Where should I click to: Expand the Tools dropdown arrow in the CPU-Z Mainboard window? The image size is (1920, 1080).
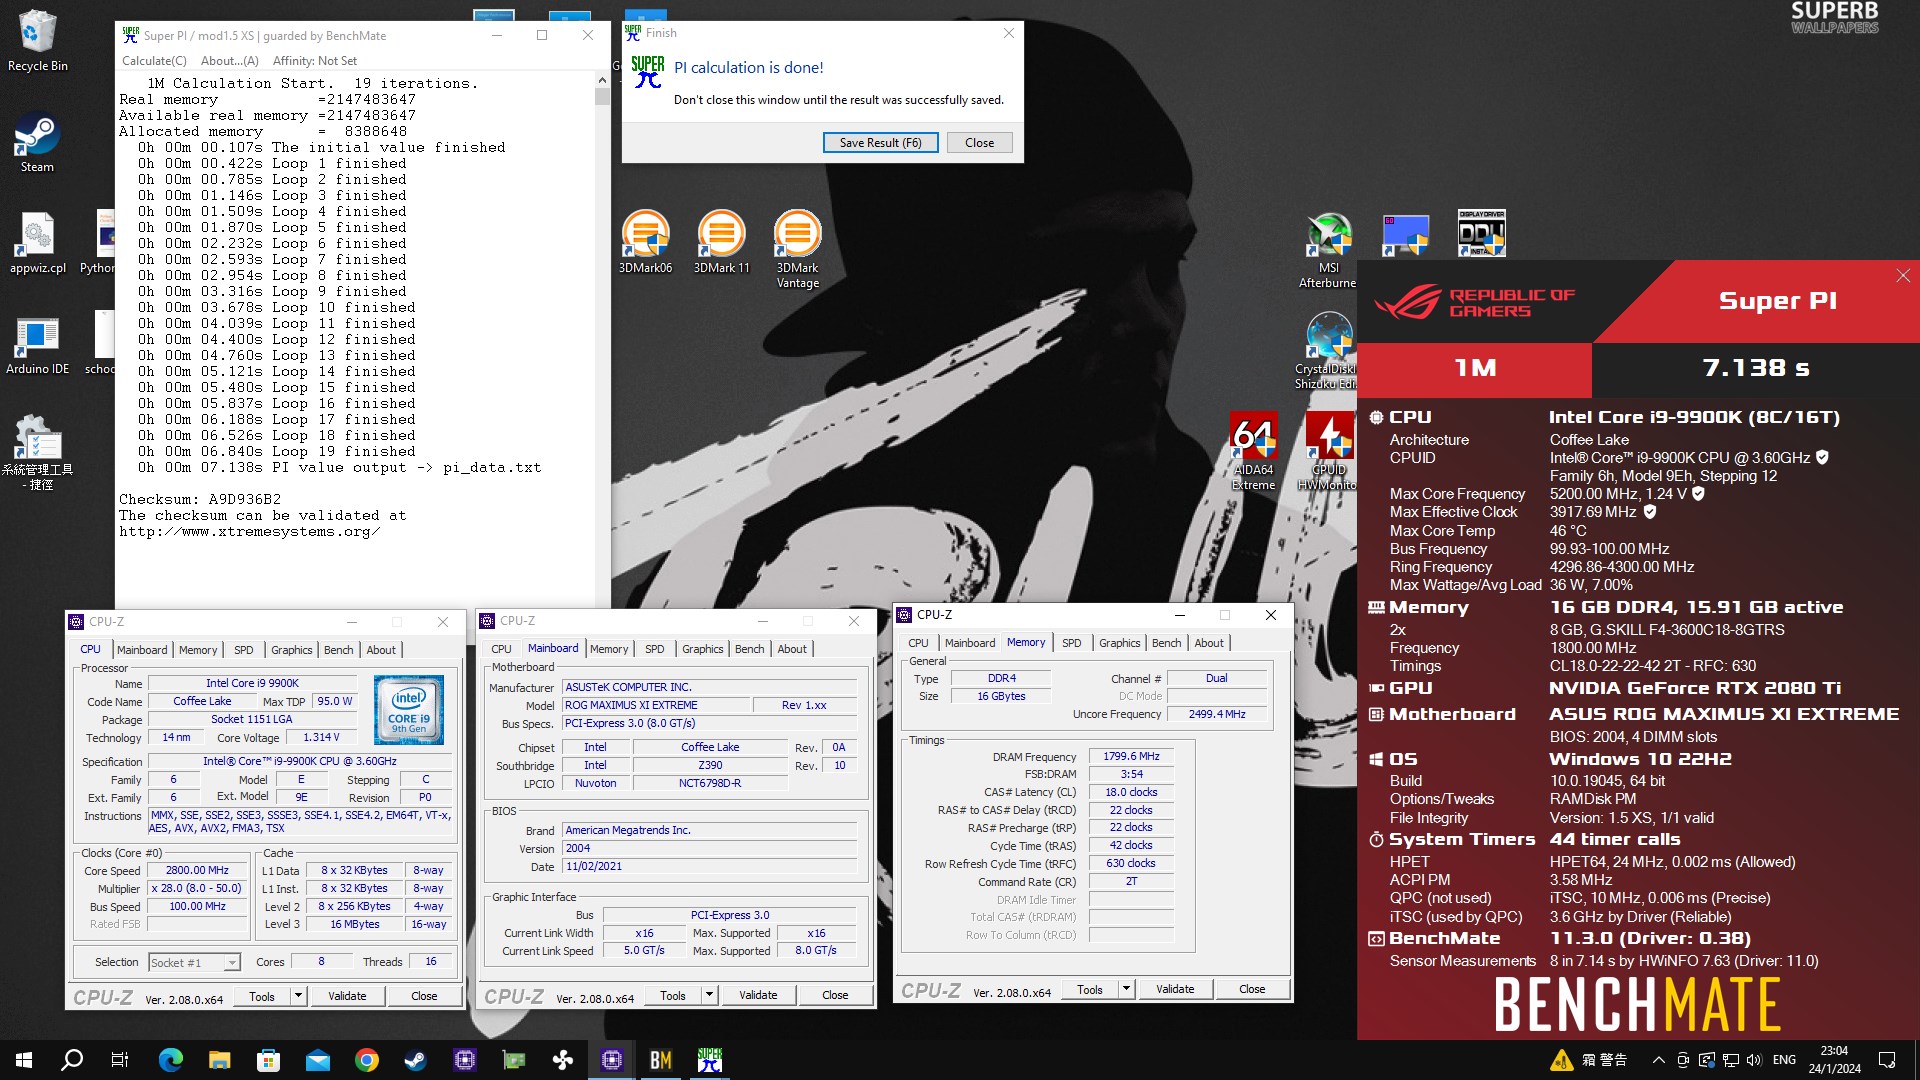709,995
